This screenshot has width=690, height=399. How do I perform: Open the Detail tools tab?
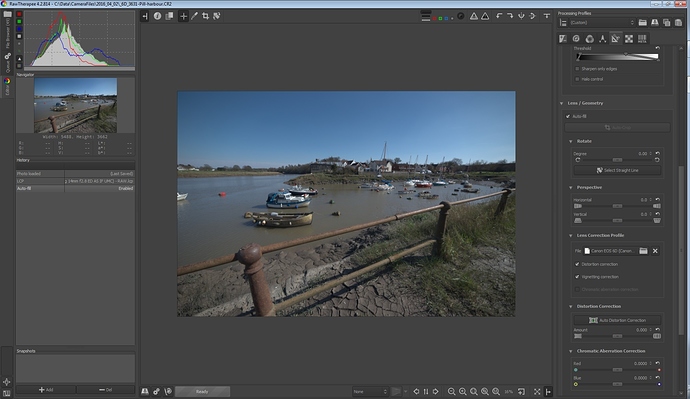[x=576, y=39]
